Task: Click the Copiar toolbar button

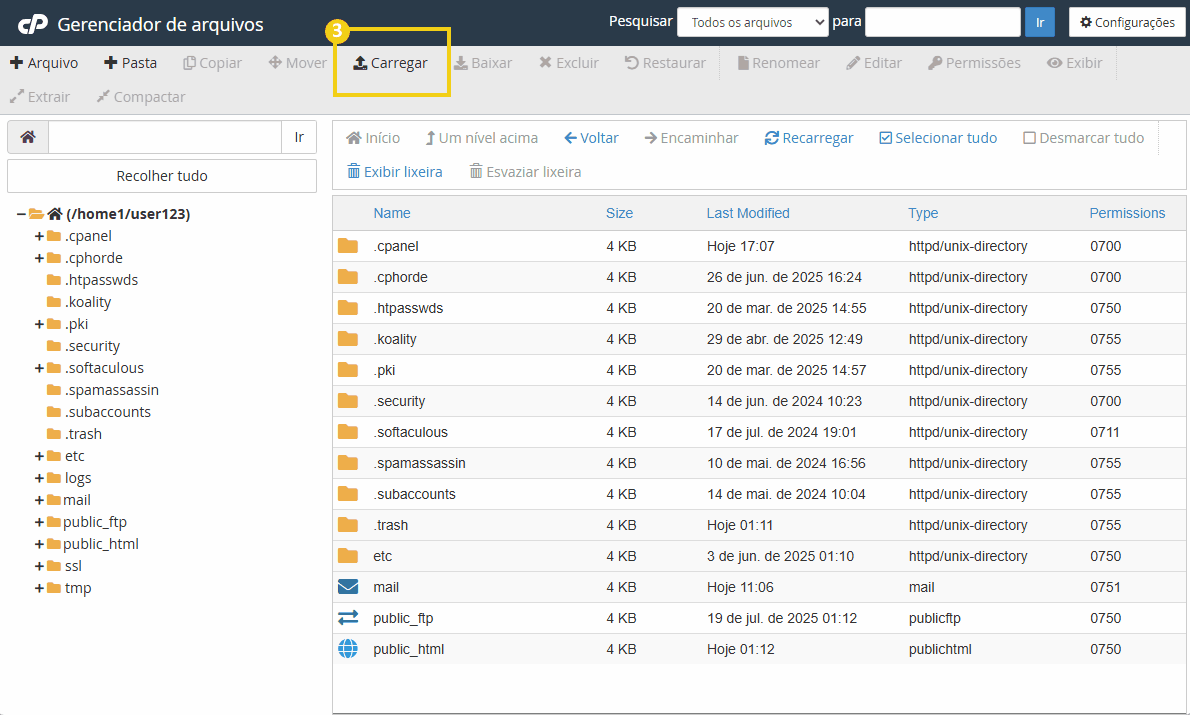Action: [212, 63]
